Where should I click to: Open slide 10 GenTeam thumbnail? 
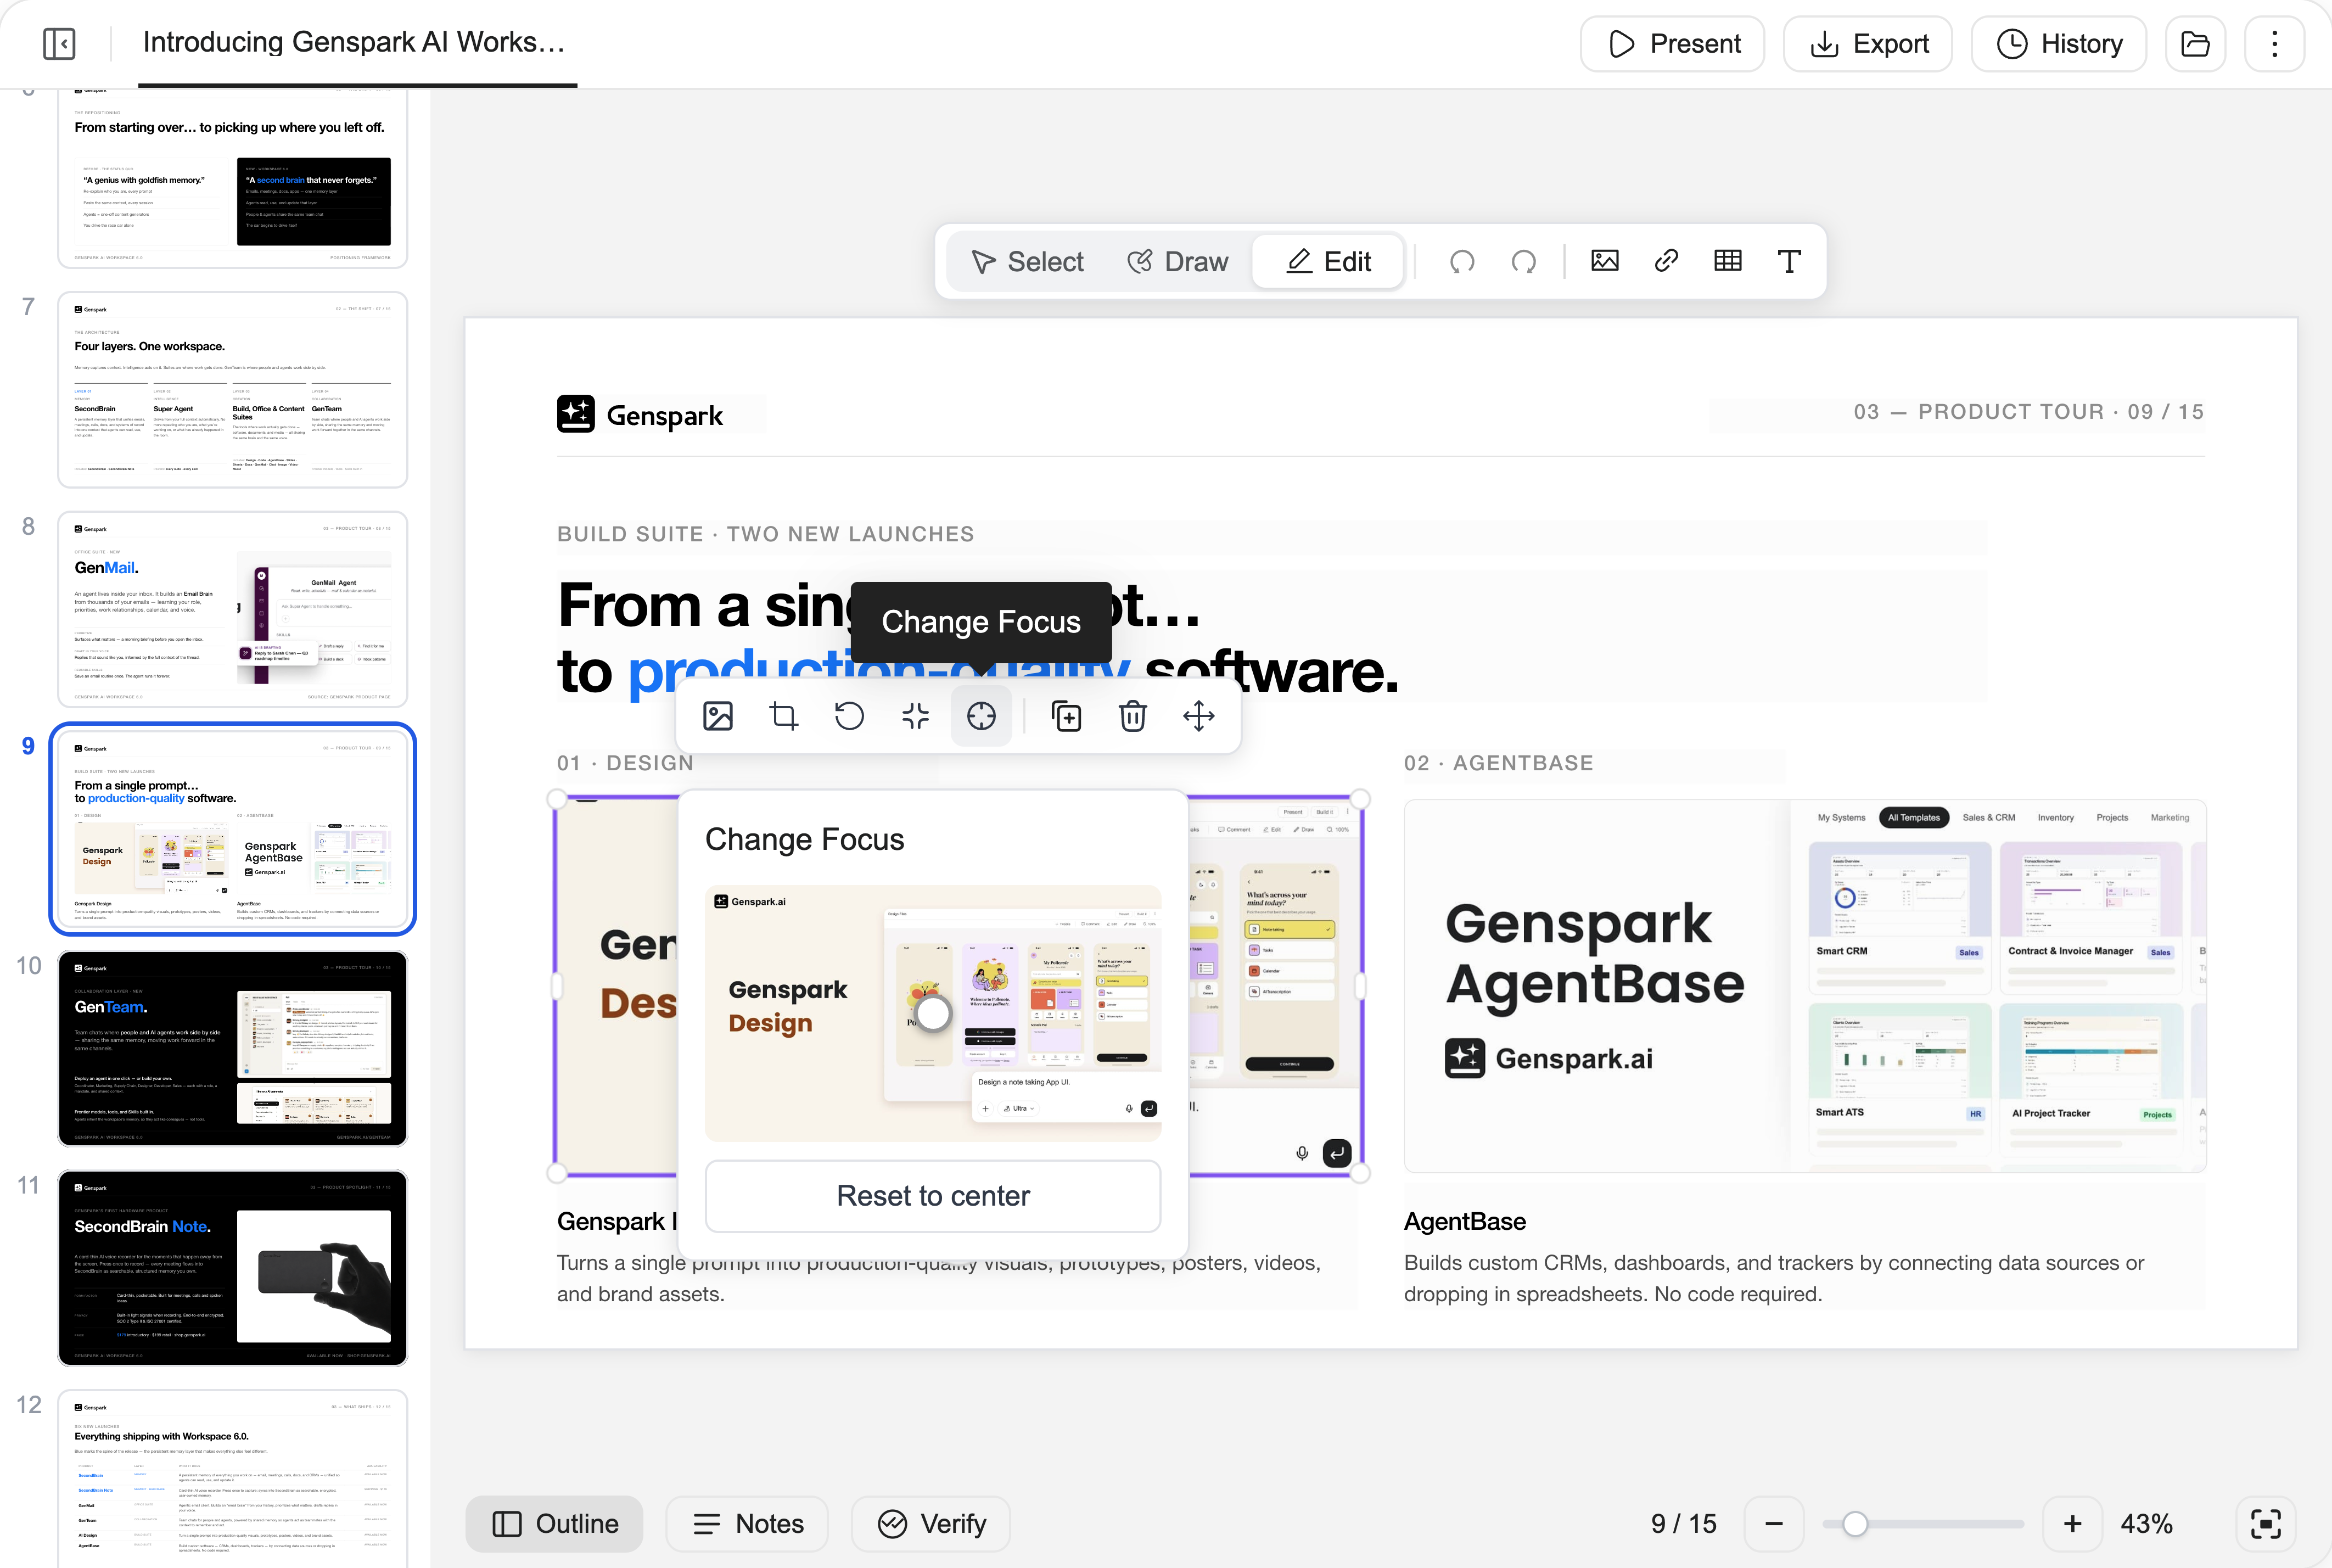(x=233, y=1048)
